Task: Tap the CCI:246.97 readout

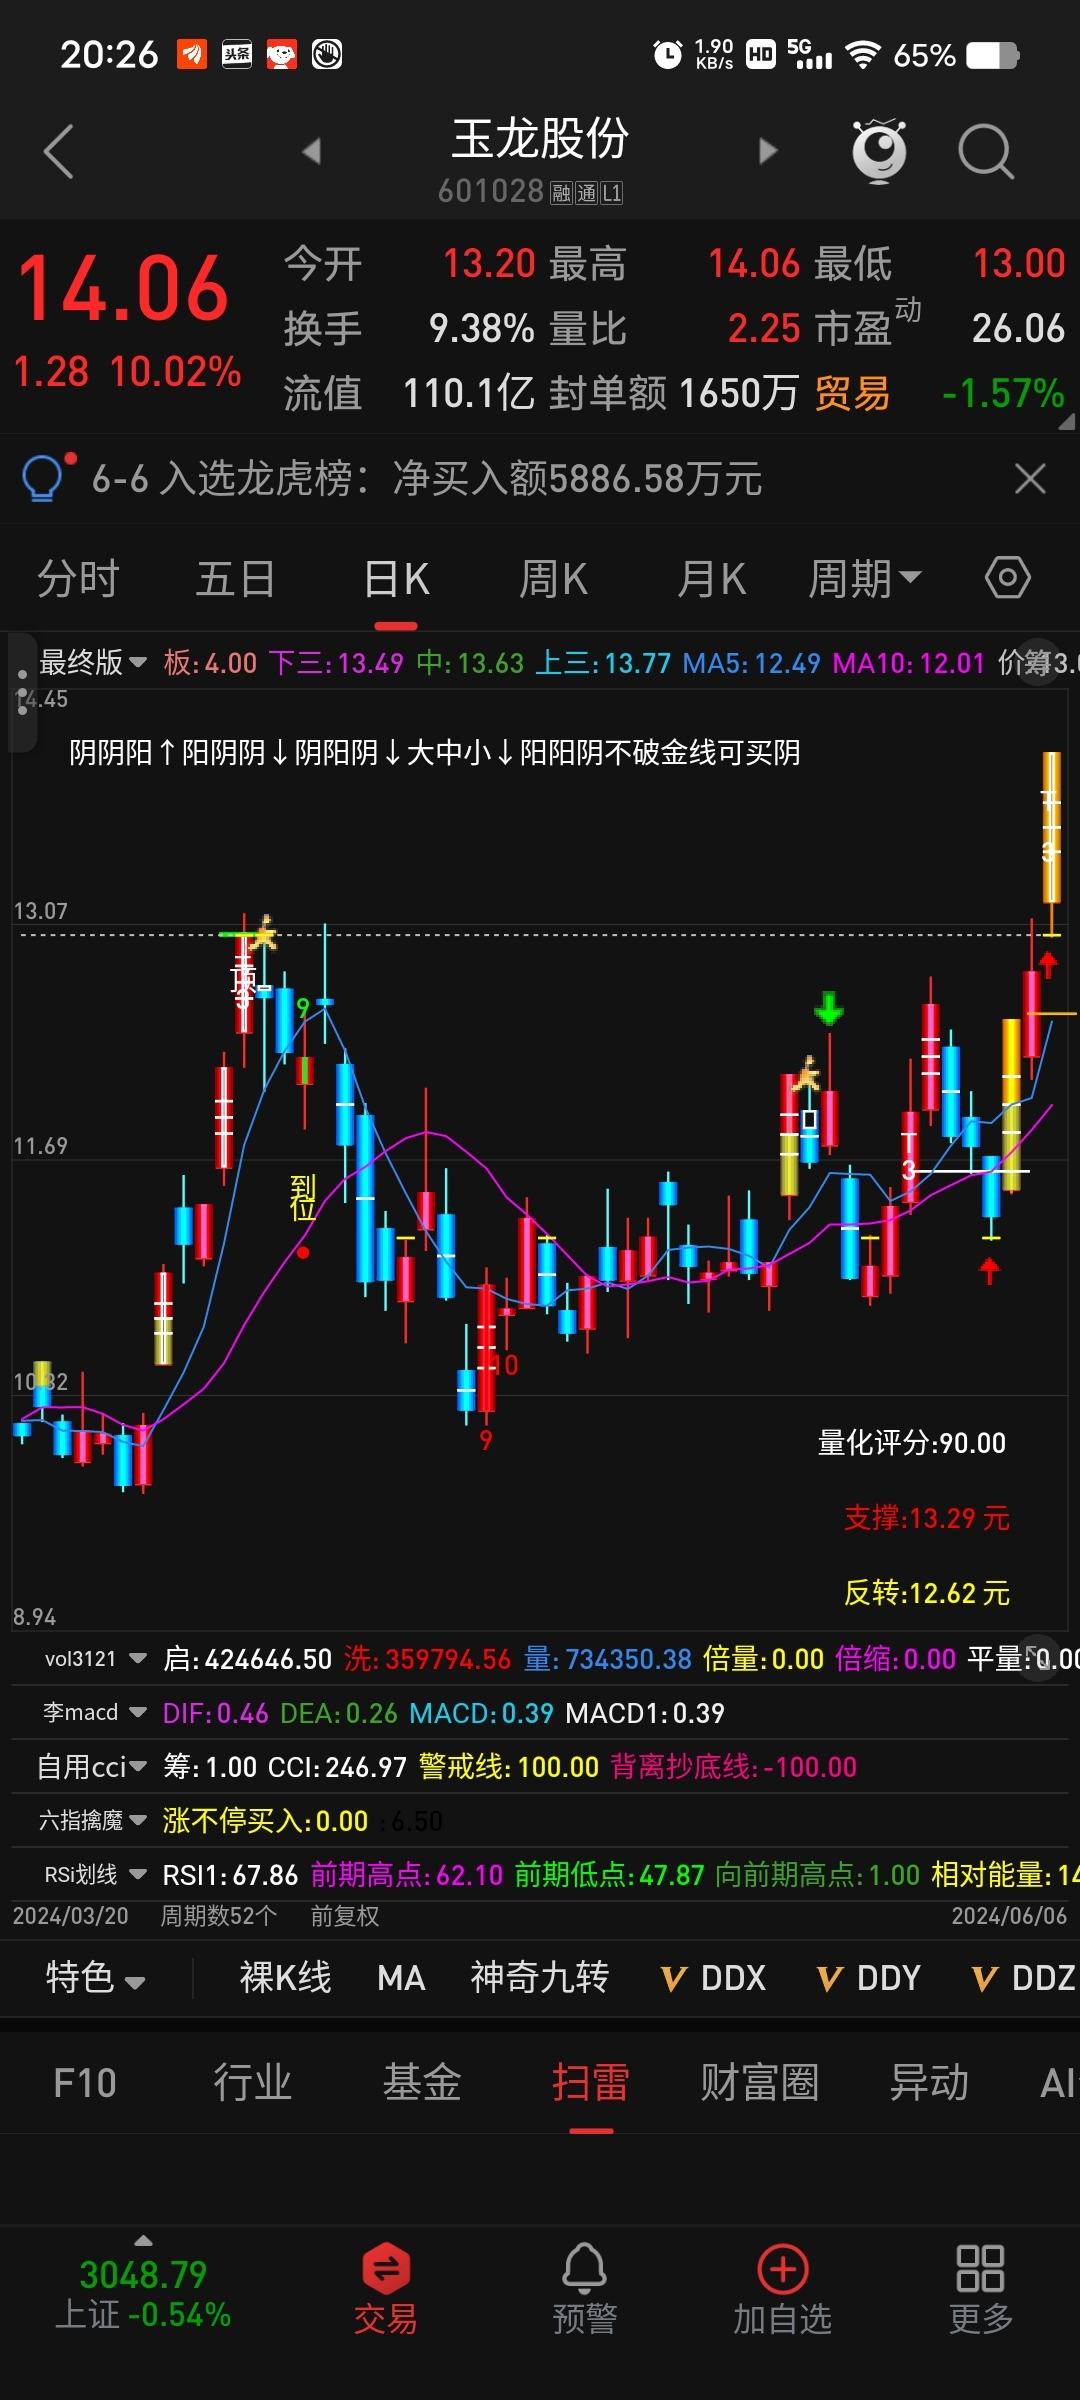Action: coord(337,1767)
